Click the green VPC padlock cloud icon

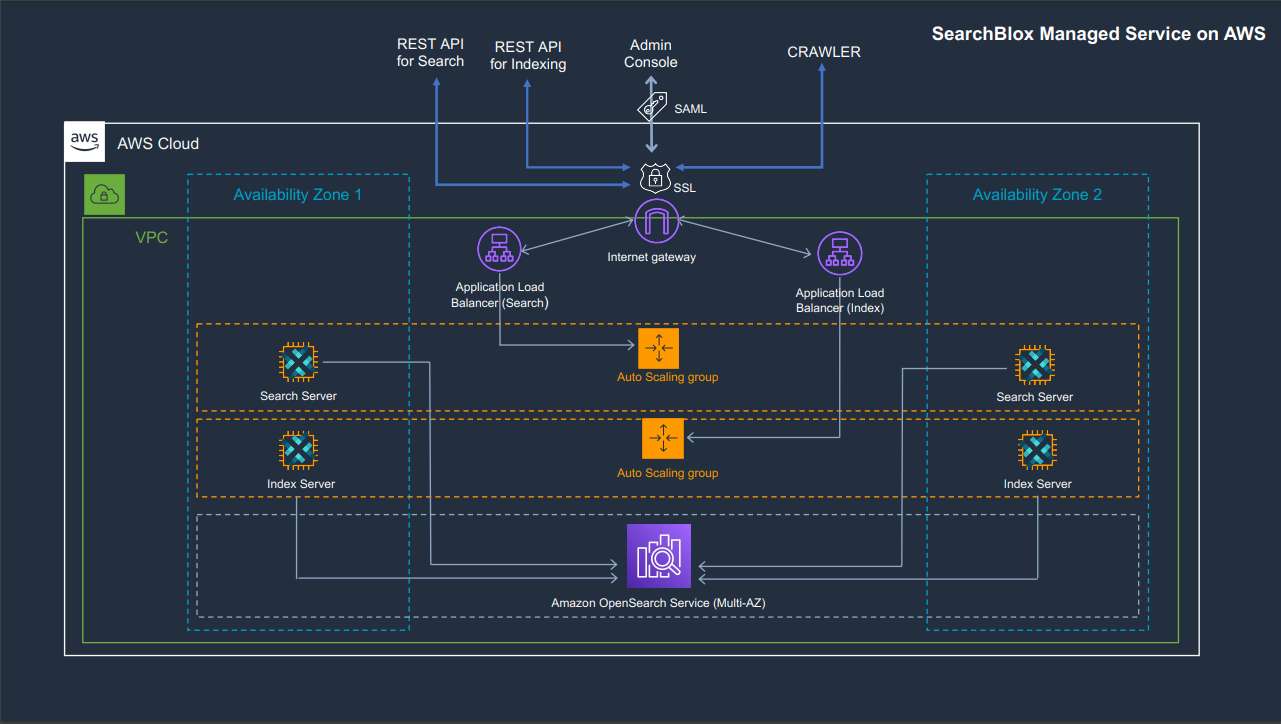coord(104,194)
